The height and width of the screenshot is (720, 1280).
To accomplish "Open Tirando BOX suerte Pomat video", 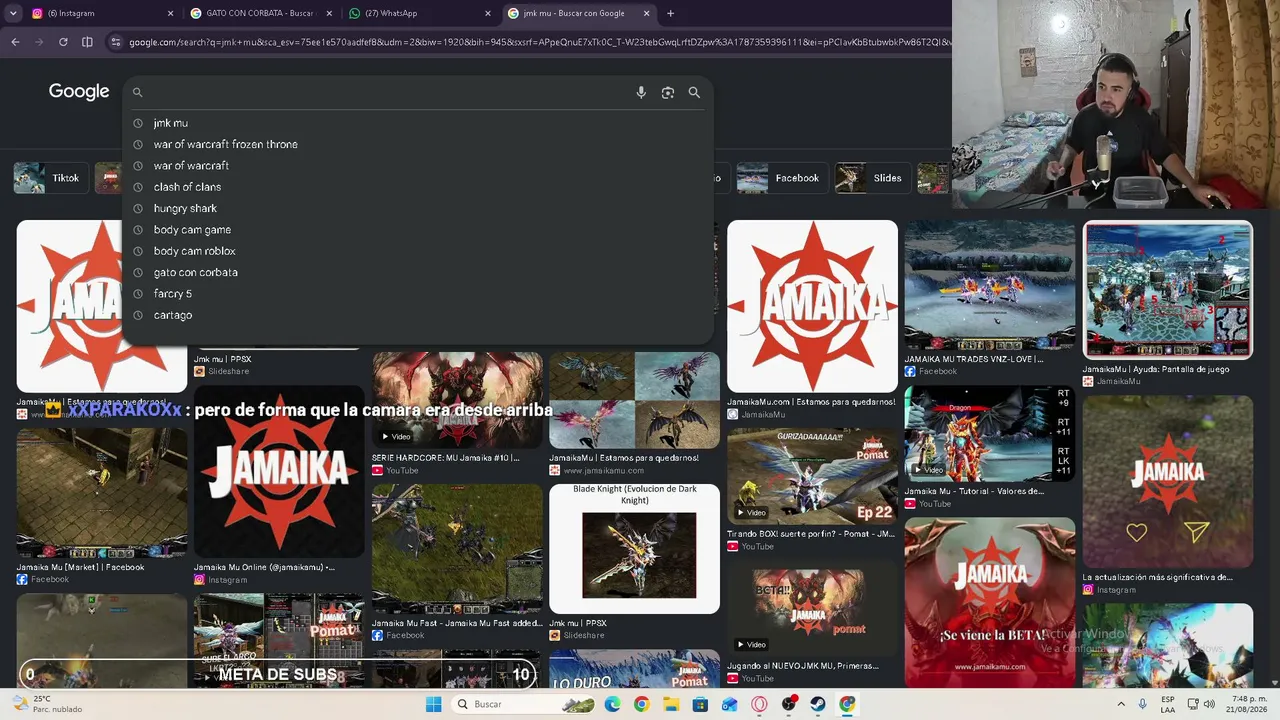I will point(812,476).
